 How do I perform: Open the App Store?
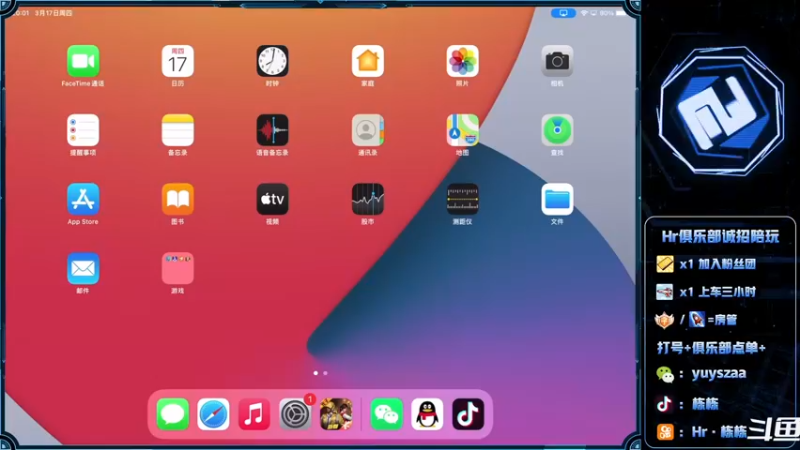point(83,199)
